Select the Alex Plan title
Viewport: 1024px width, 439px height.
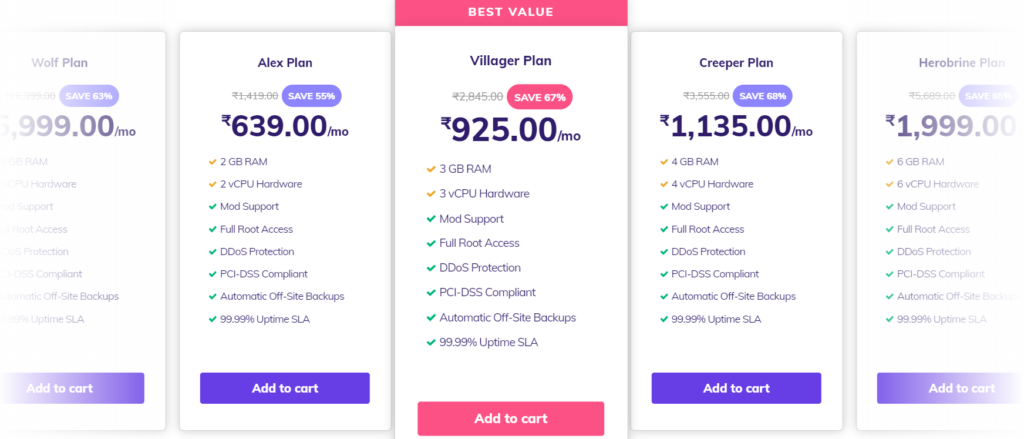285,63
